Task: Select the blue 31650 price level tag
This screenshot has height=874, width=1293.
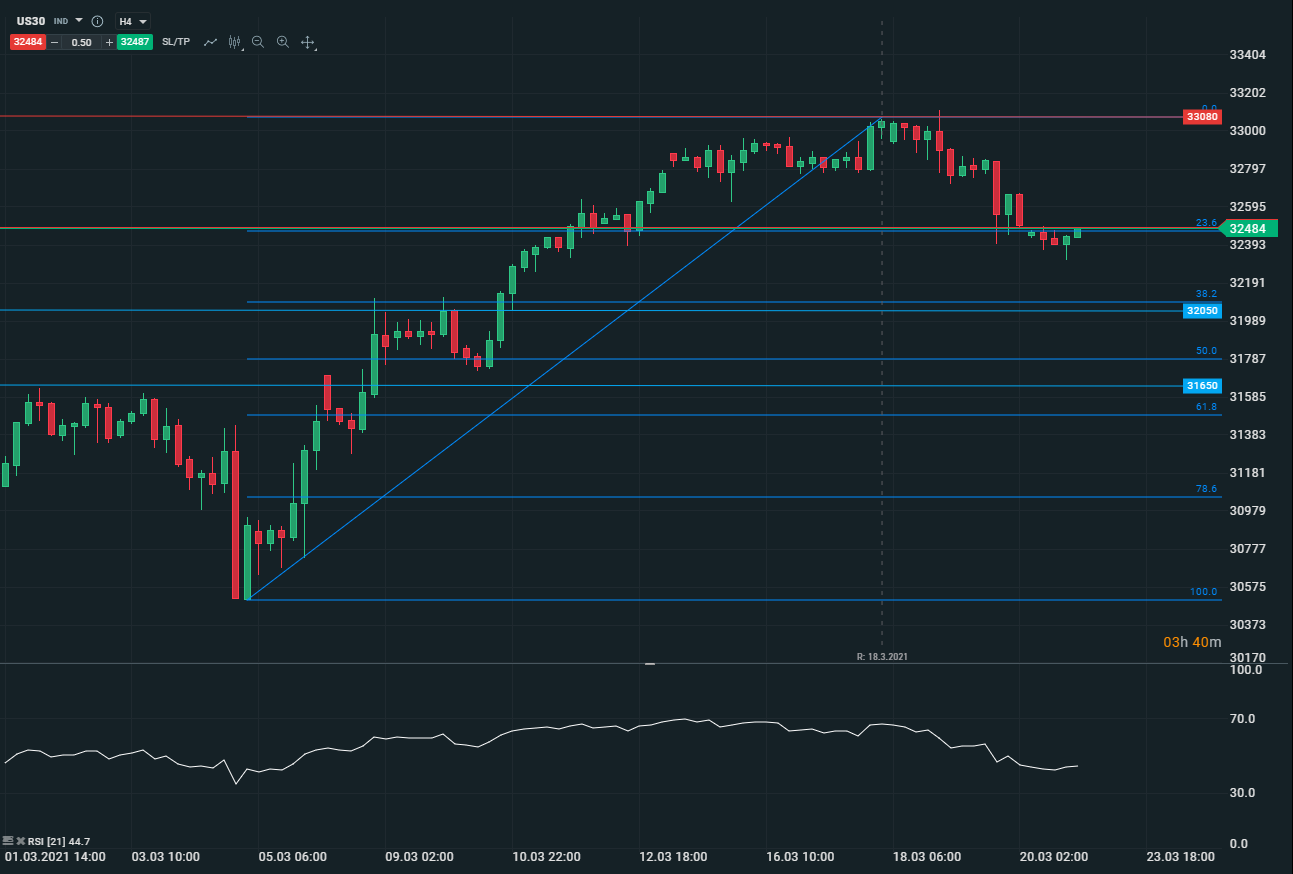Action: pos(1202,386)
